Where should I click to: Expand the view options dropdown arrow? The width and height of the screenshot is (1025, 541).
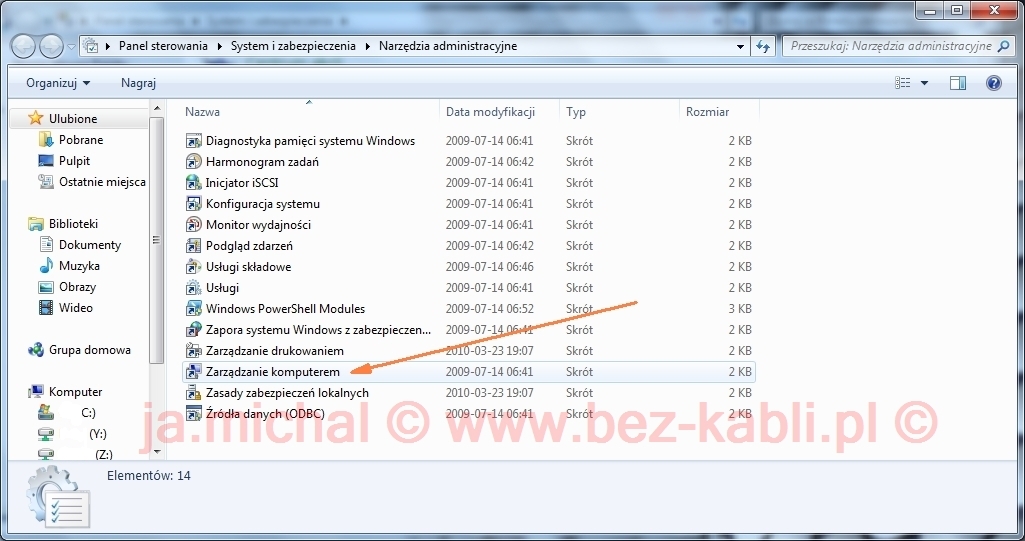(x=924, y=83)
